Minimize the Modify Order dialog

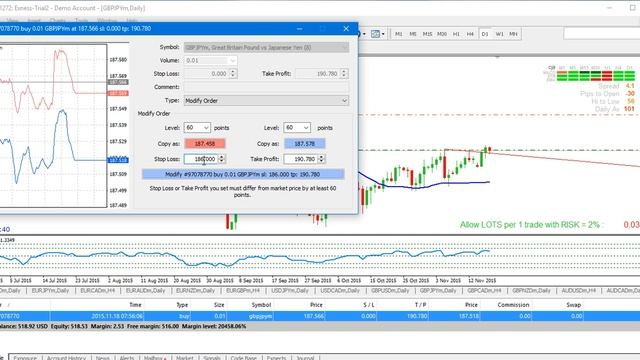click(300, 29)
